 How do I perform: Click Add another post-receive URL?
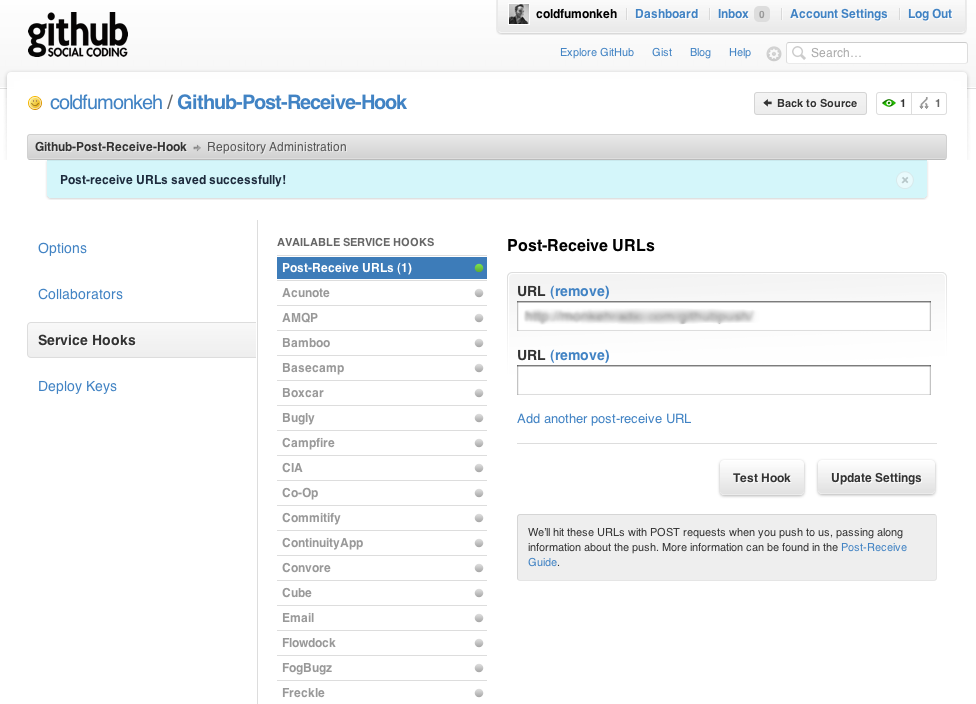[x=604, y=418]
